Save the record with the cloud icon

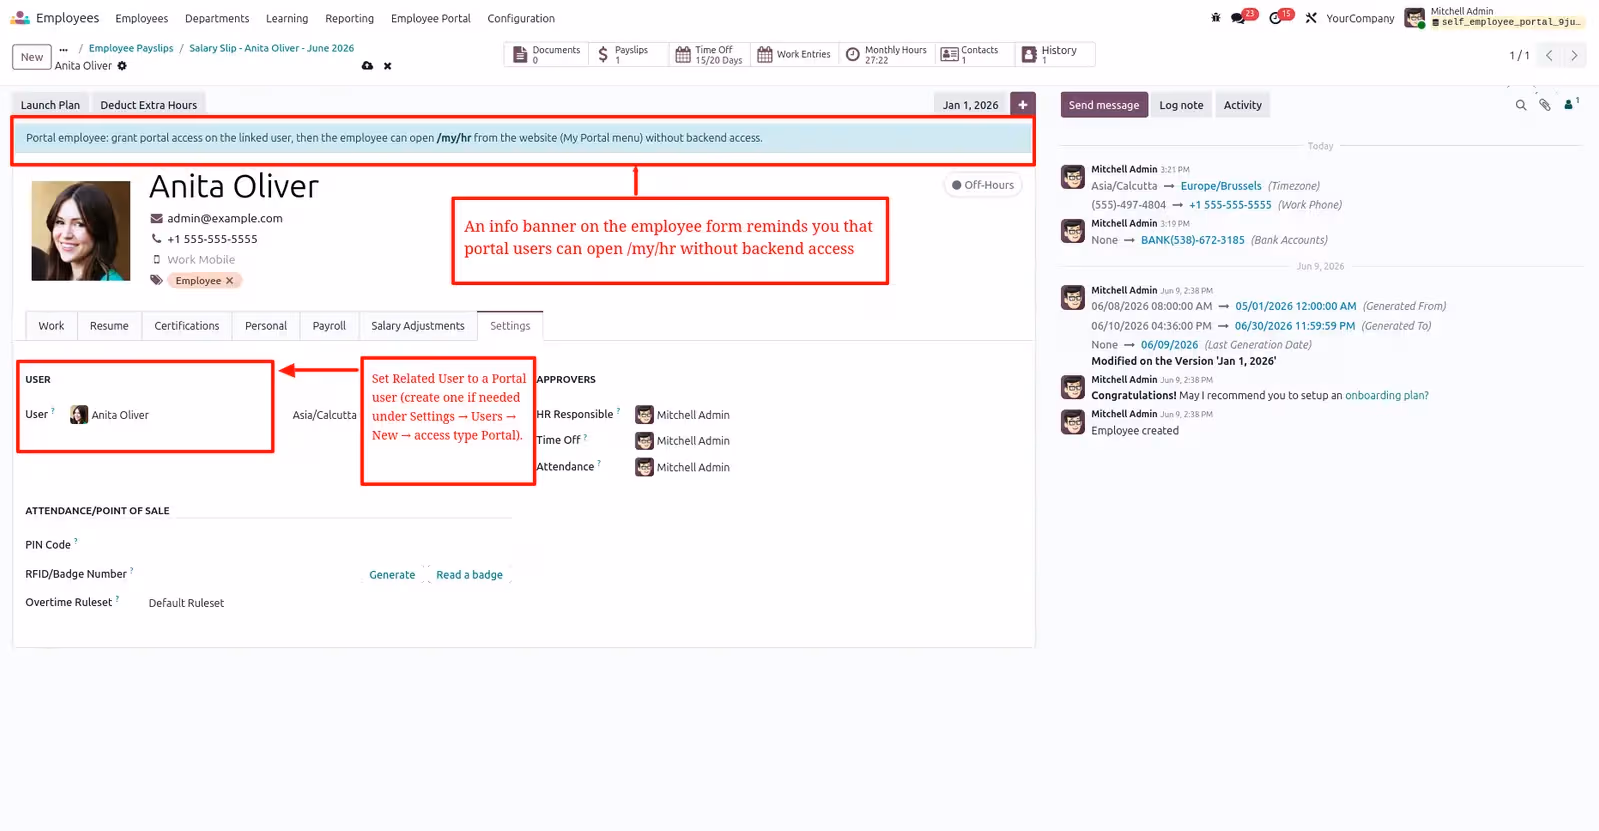tap(367, 66)
